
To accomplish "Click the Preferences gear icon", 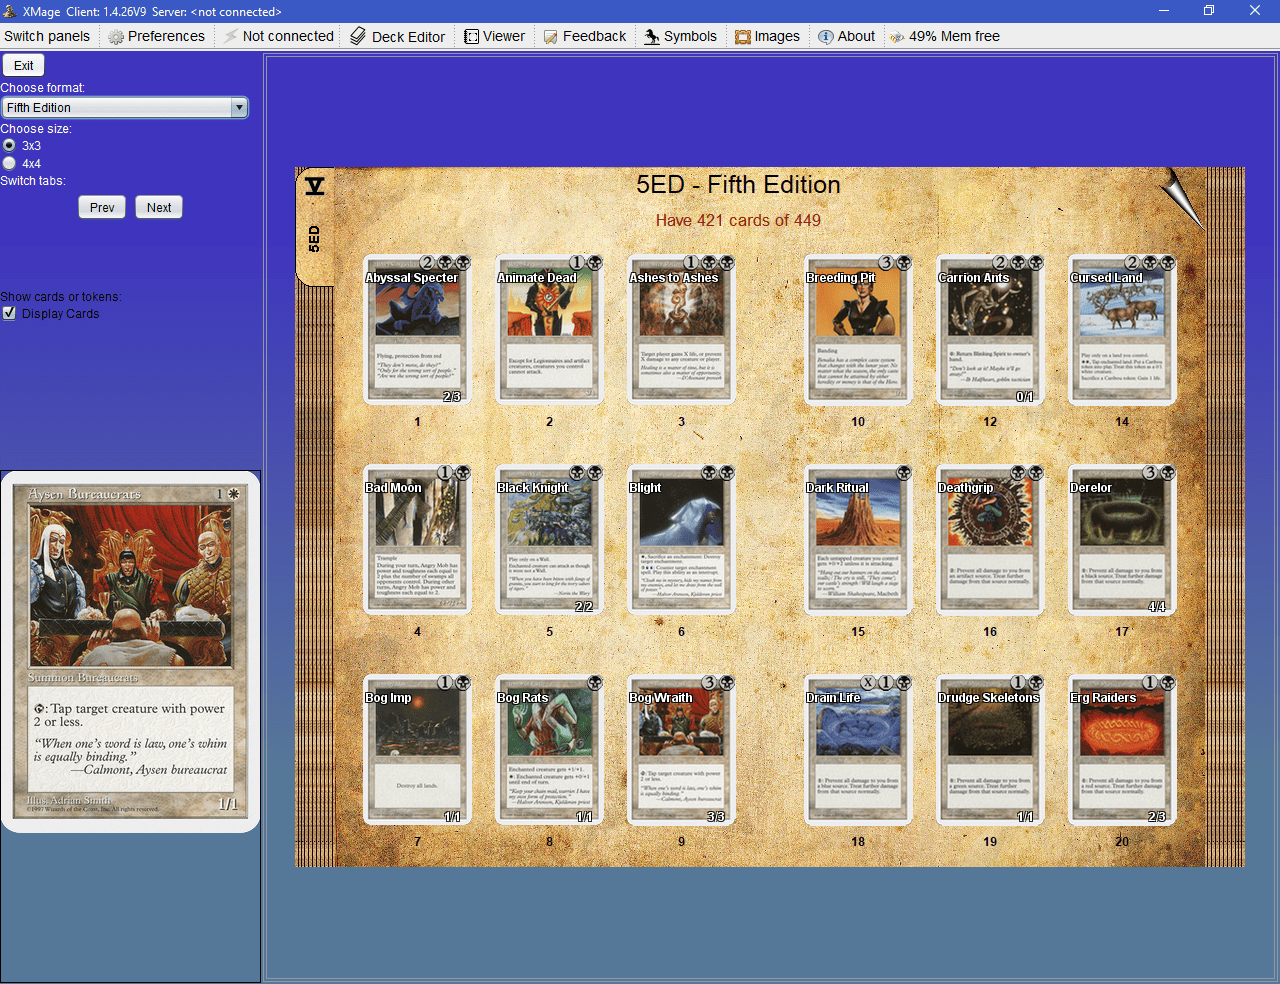I will [x=117, y=37].
